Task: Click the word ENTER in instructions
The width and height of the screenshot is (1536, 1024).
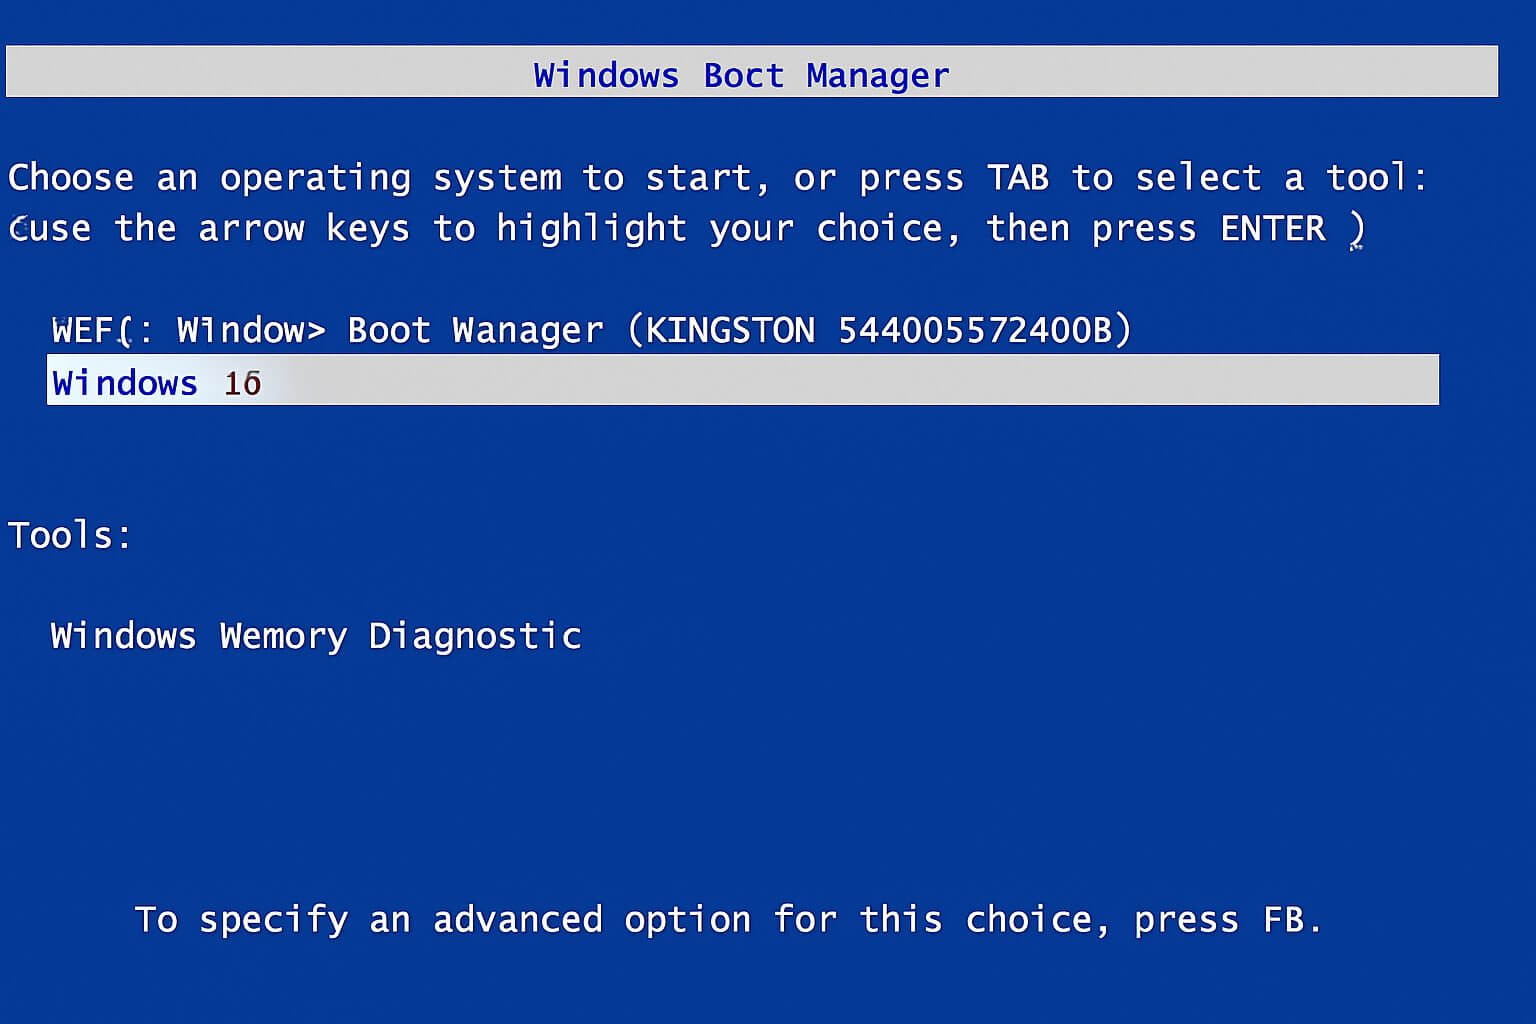Action: pyautogui.click(x=1273, y=229)
